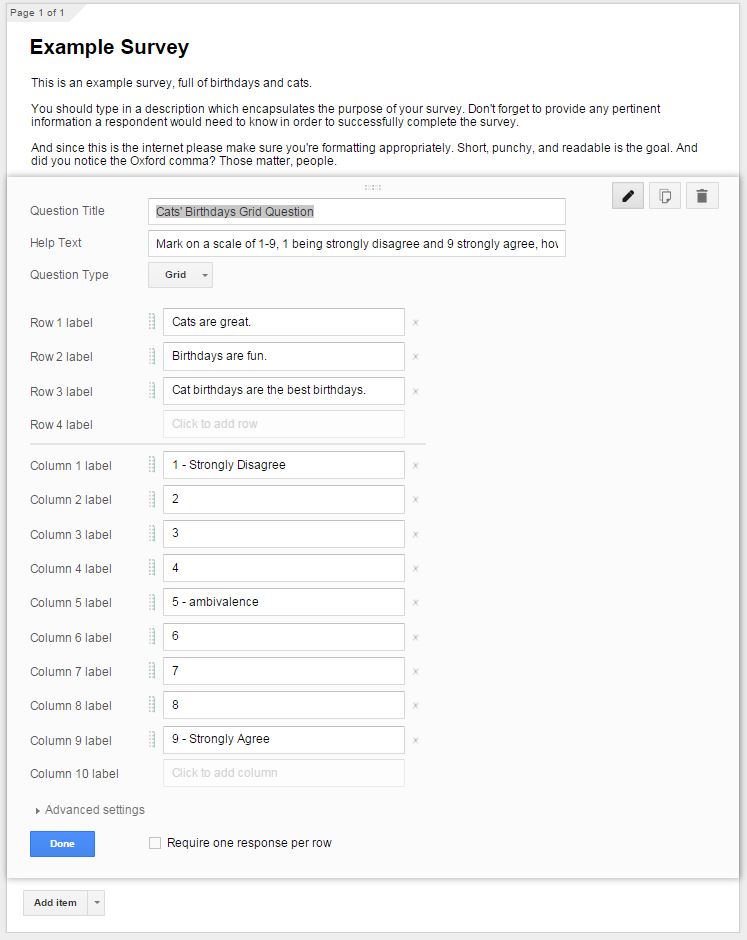Click the duplicate question icon
747x940 pixels.
click(664, 195)
